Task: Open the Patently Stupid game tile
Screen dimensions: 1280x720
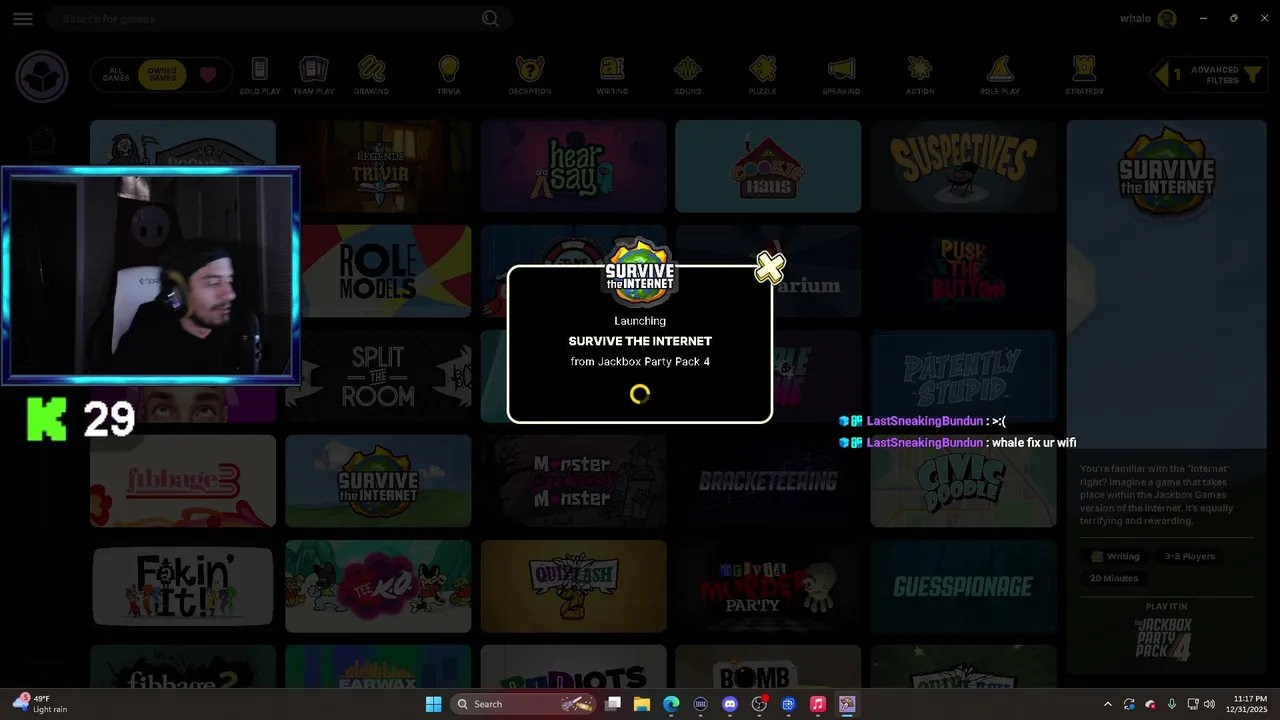Action: point(963,376)
